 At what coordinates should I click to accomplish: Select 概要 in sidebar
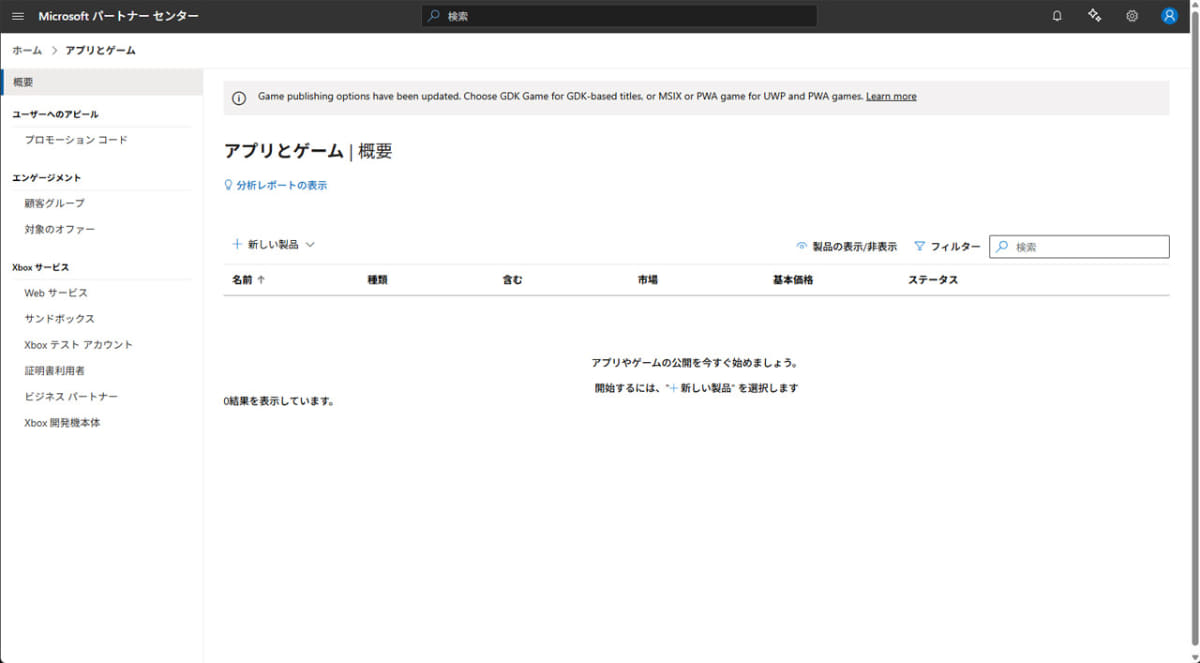[102, 81]
